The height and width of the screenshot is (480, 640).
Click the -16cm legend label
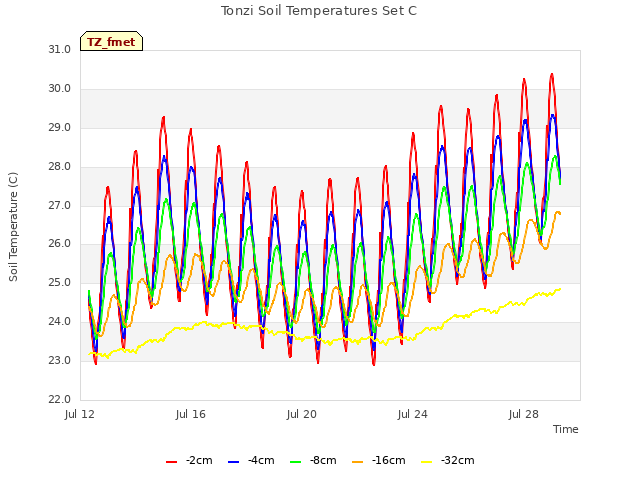coord(389,460)
